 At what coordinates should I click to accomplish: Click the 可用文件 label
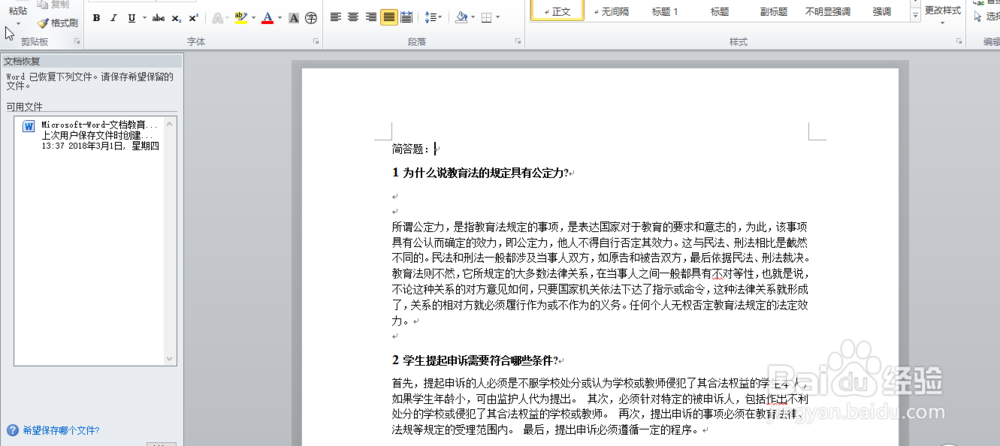point(24,107)
